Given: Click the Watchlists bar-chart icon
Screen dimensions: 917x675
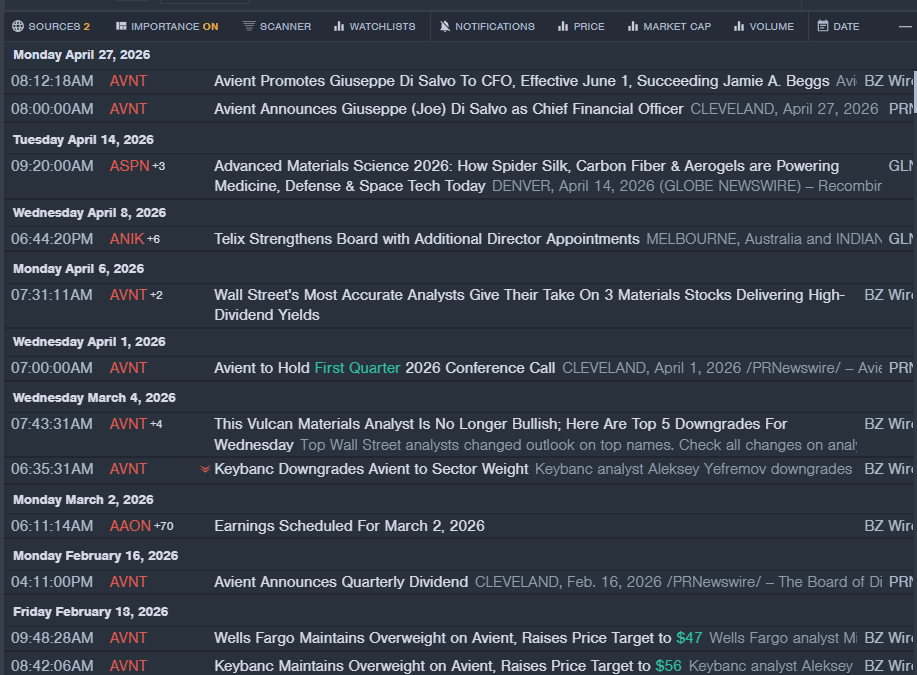Looking at the screenshot, I should 339,26.
